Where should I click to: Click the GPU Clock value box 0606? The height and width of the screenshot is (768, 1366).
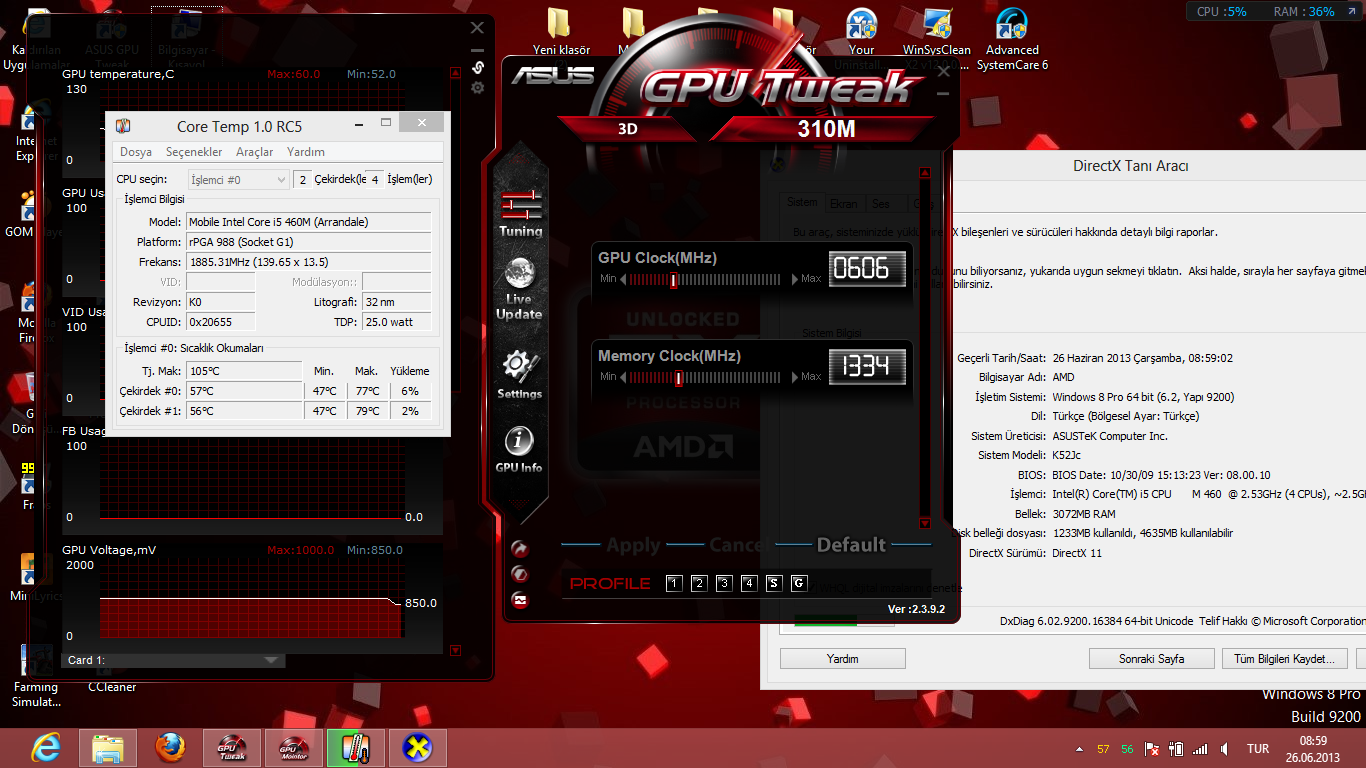pos(866,269)
